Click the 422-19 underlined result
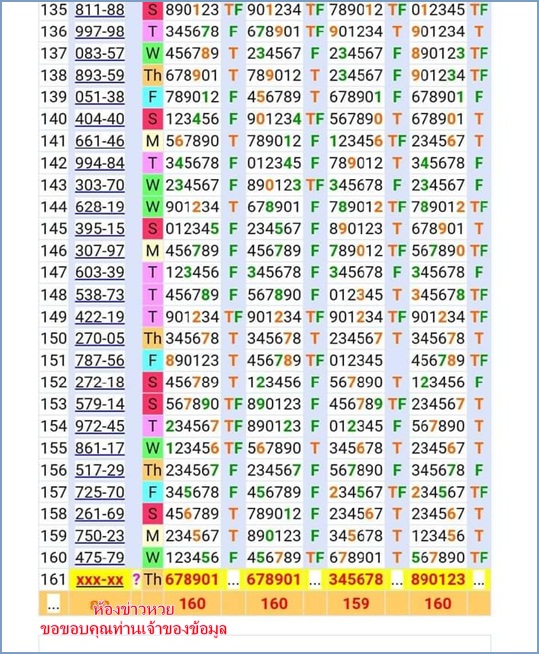Viewport: 539px width, 654px height. tap(100, 317)
